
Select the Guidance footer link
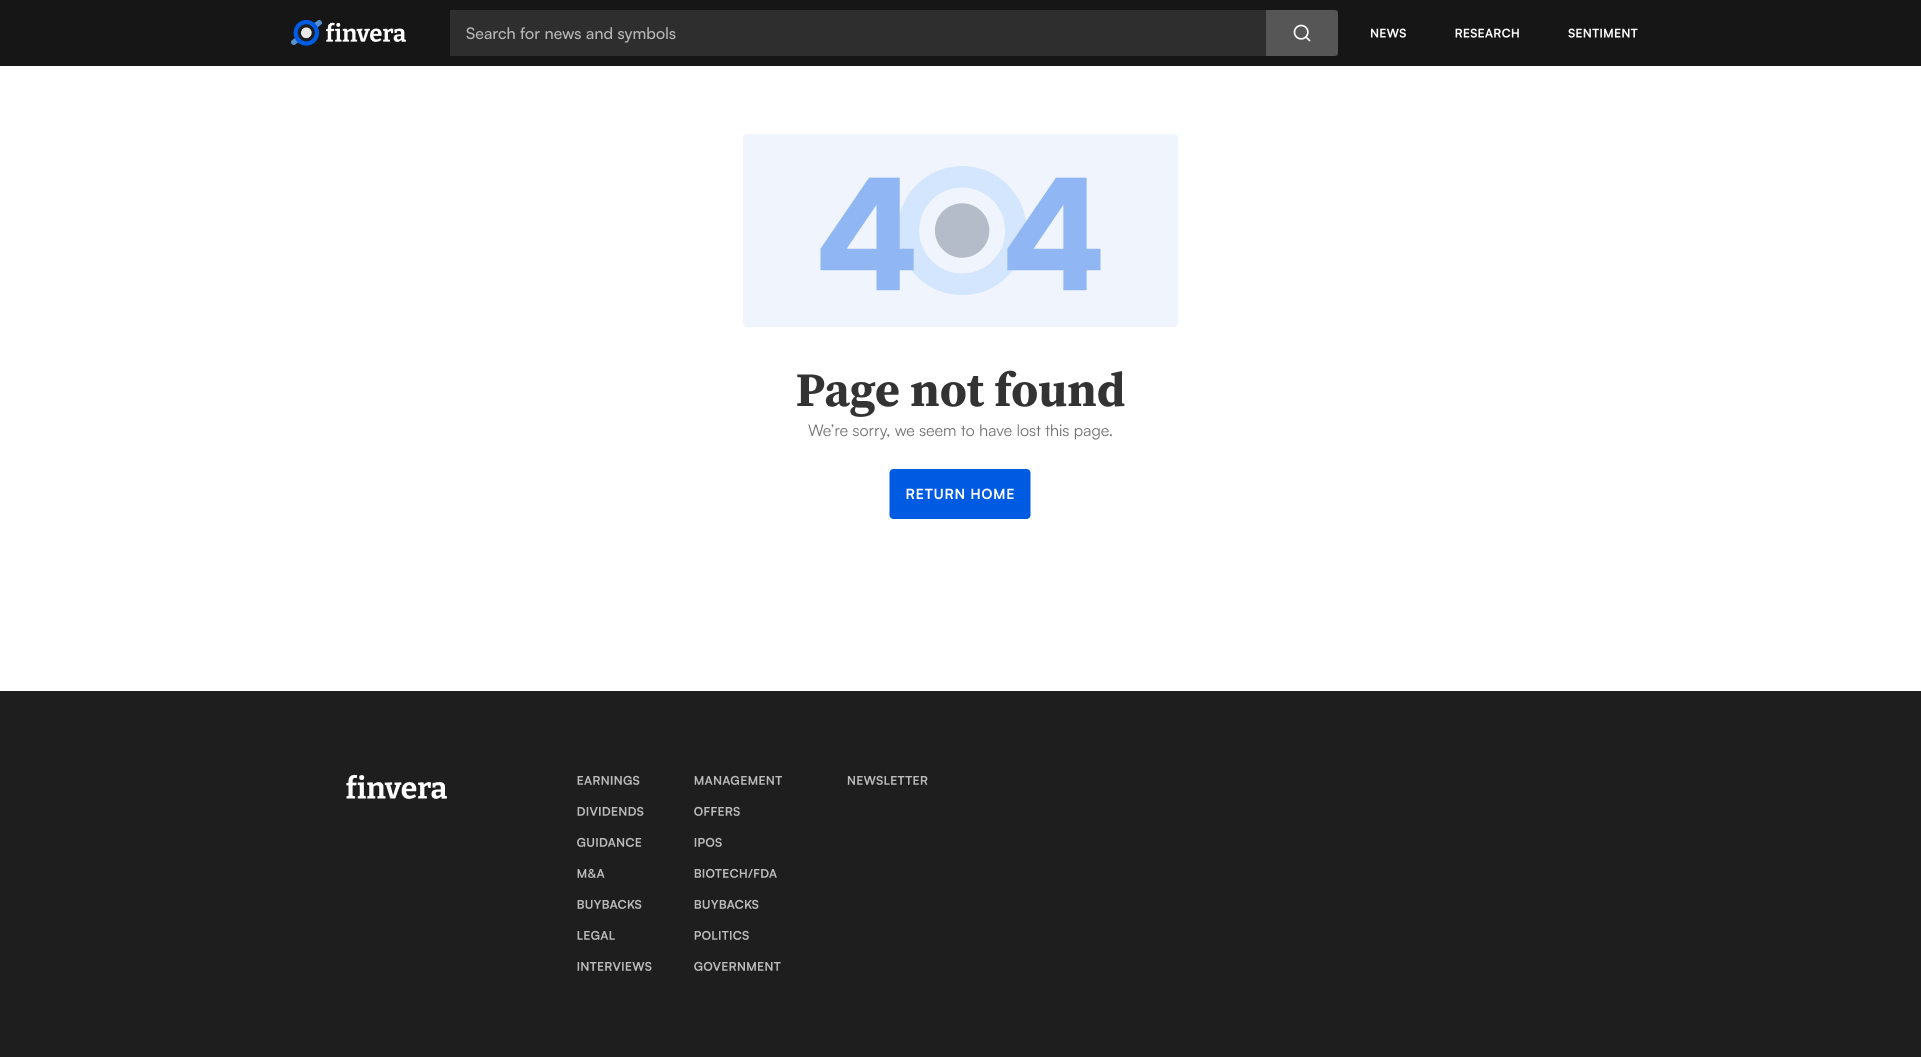coord(609,842)
